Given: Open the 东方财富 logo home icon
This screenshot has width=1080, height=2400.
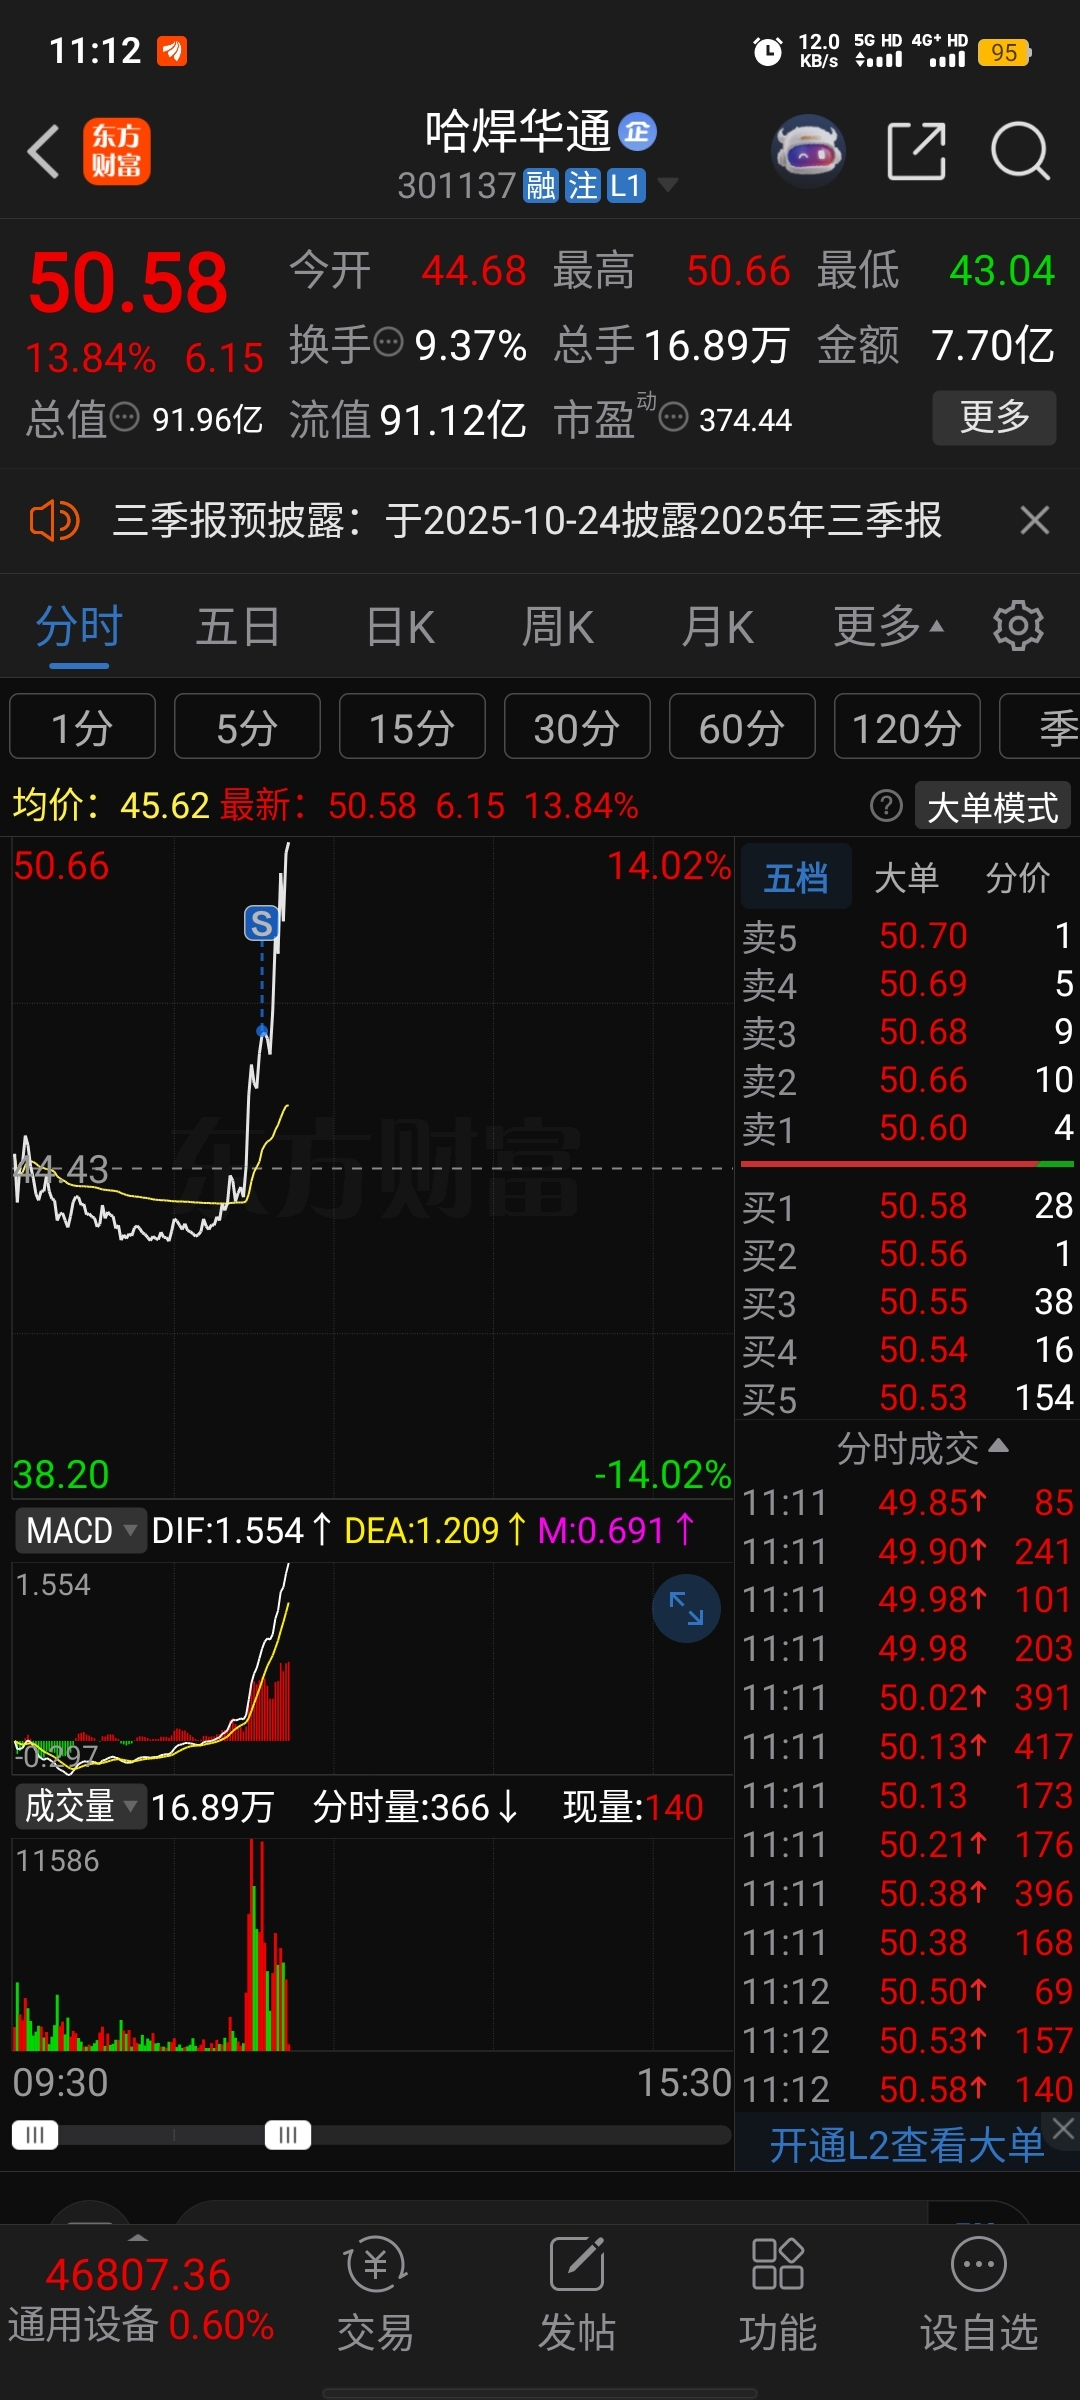Looking at the screenshot, I should click(116, 151).
